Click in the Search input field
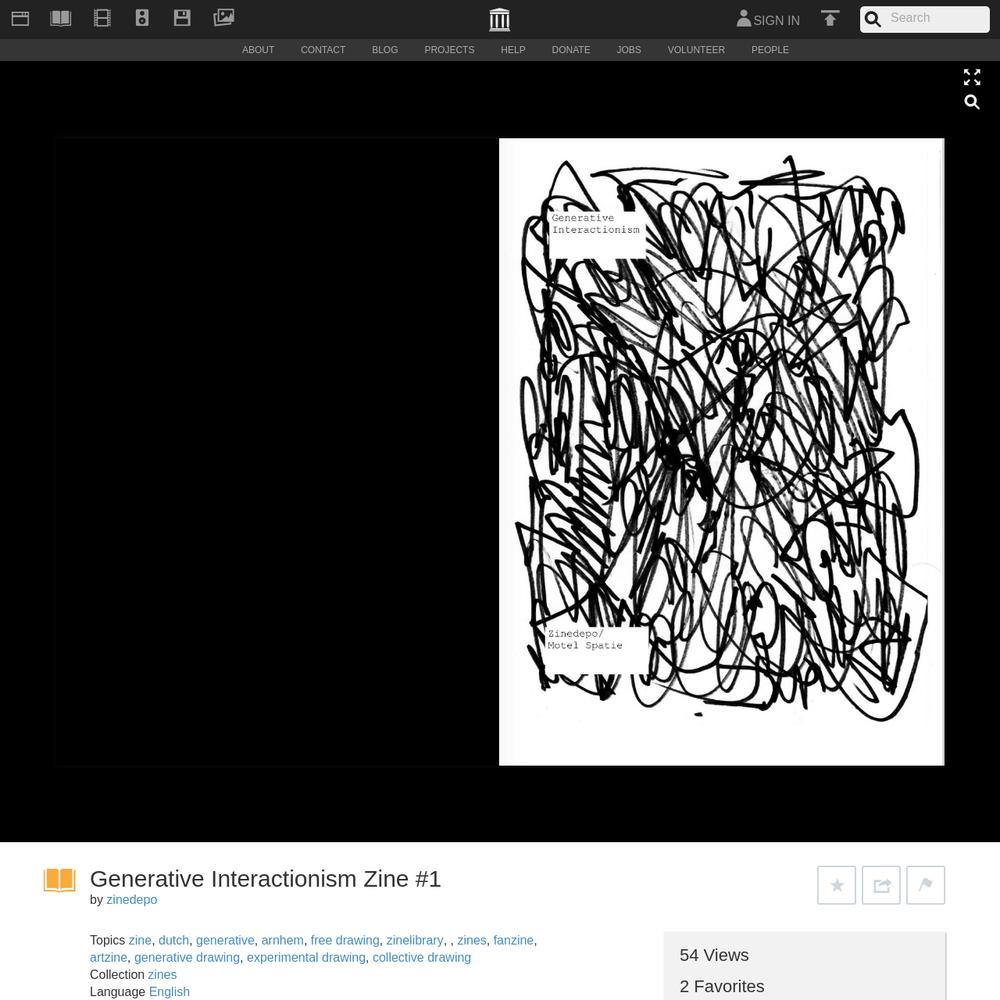The image size is (1000, 1000). (936, 18)
